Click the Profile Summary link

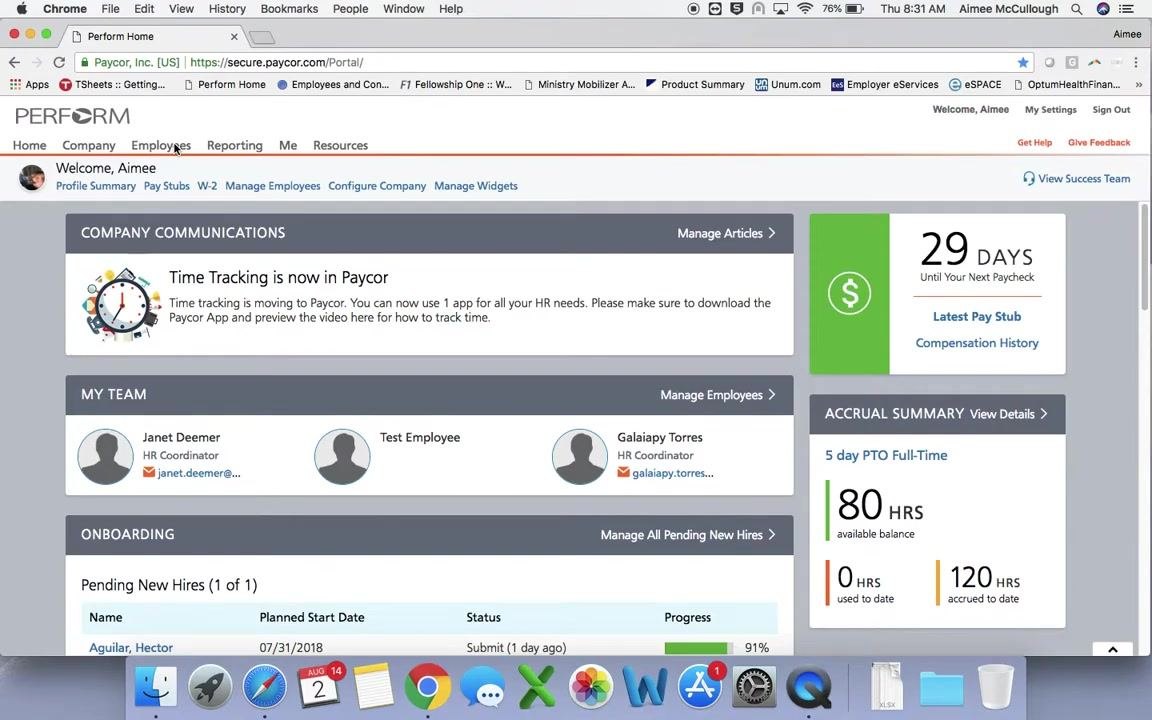click(x=96, y=186)
